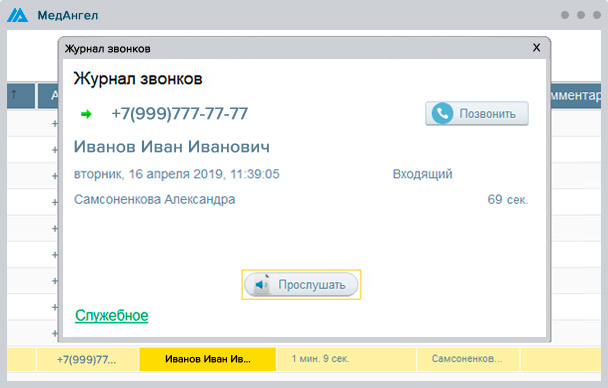The width and height of the screenshot is (608, 388).
Task: Click the МедАнгел logo icon
Action: click(17, 15)
